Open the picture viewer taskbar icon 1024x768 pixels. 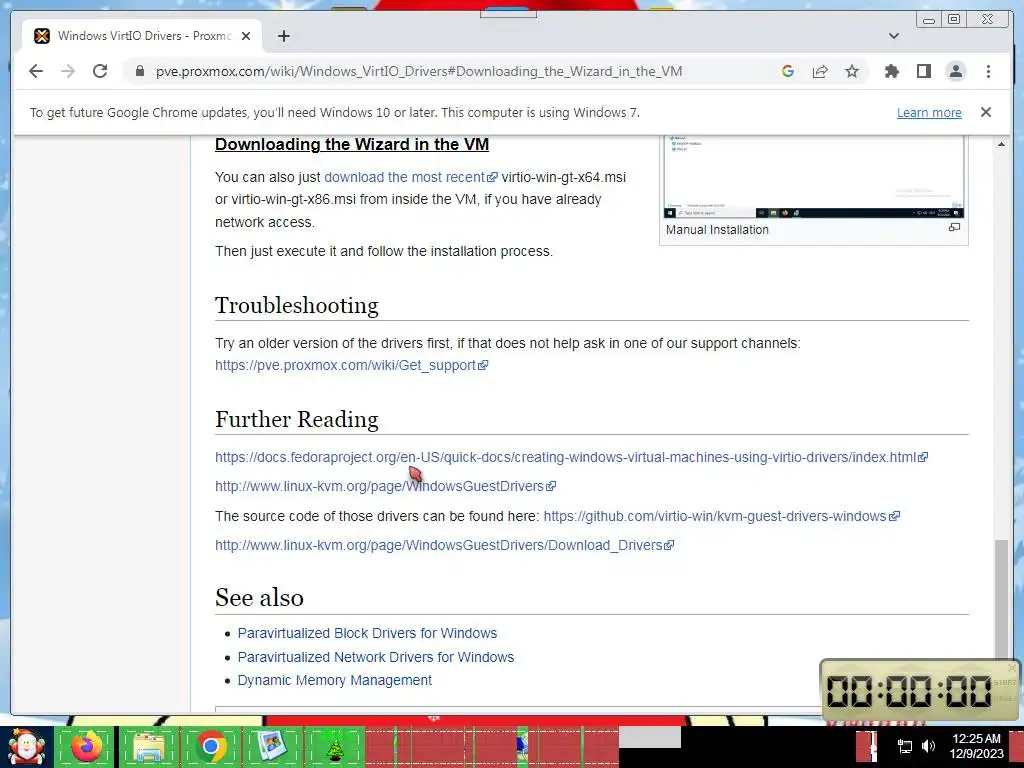272,747
